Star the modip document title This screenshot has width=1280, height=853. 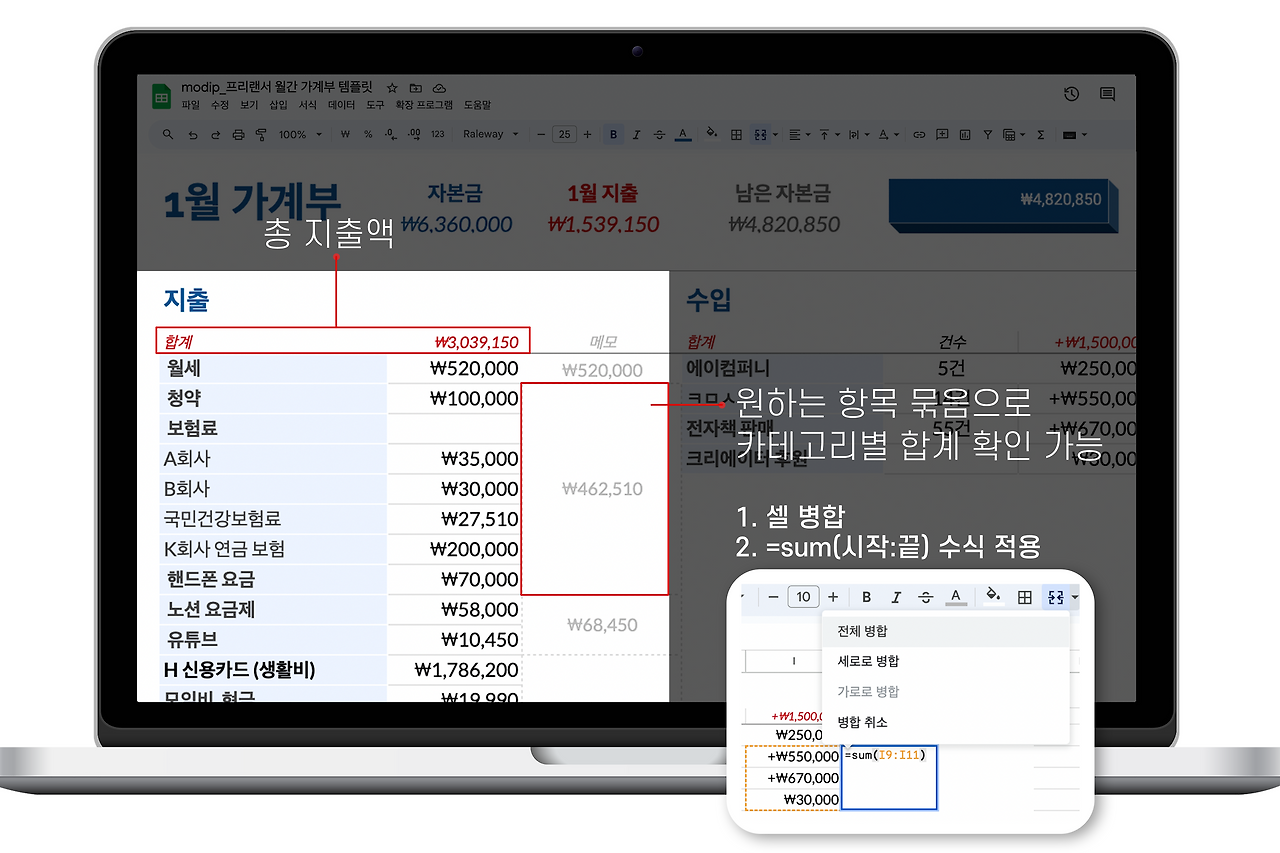(393, 88)
